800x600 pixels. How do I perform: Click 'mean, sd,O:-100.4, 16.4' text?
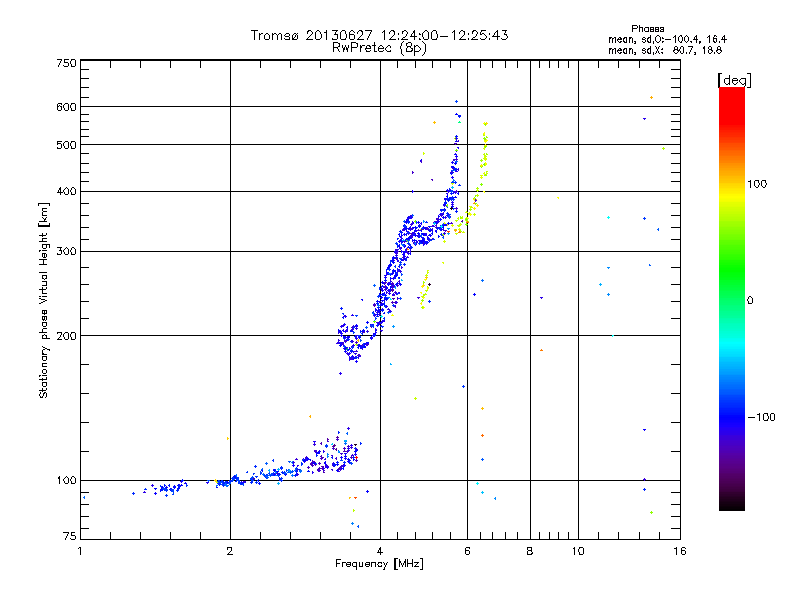point(667,40)
